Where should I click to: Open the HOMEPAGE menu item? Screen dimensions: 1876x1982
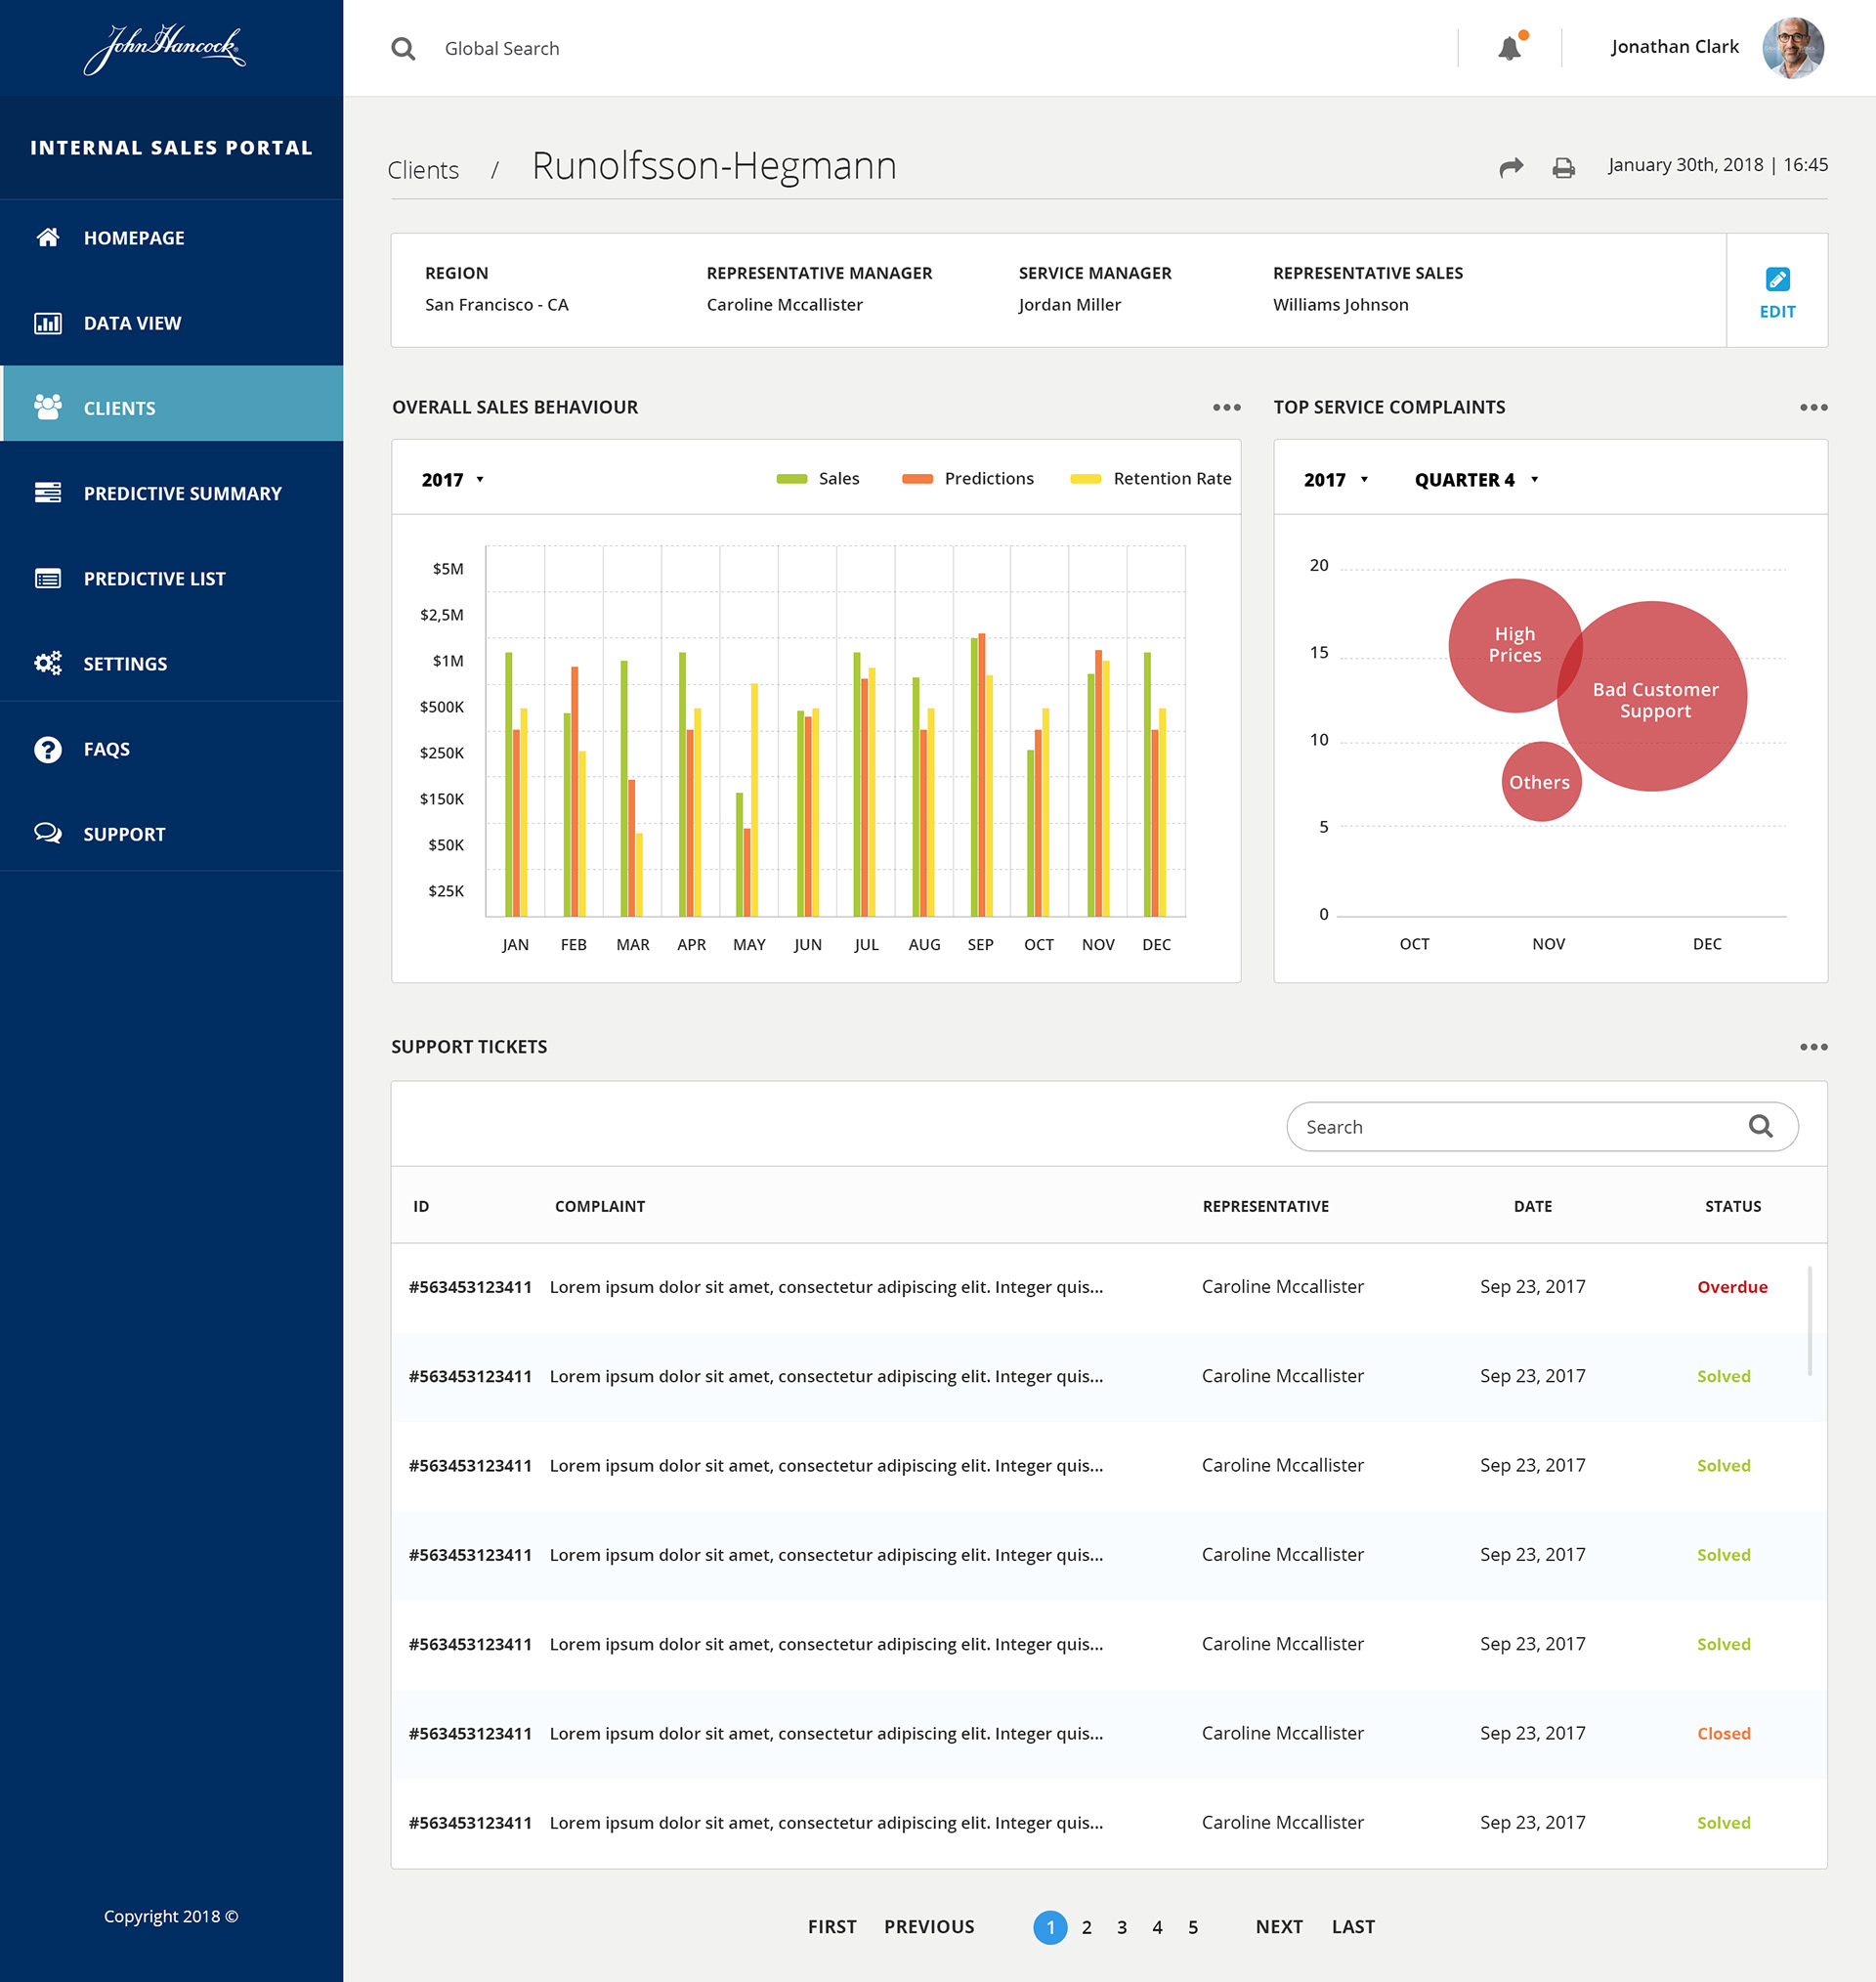click(171, 238)
